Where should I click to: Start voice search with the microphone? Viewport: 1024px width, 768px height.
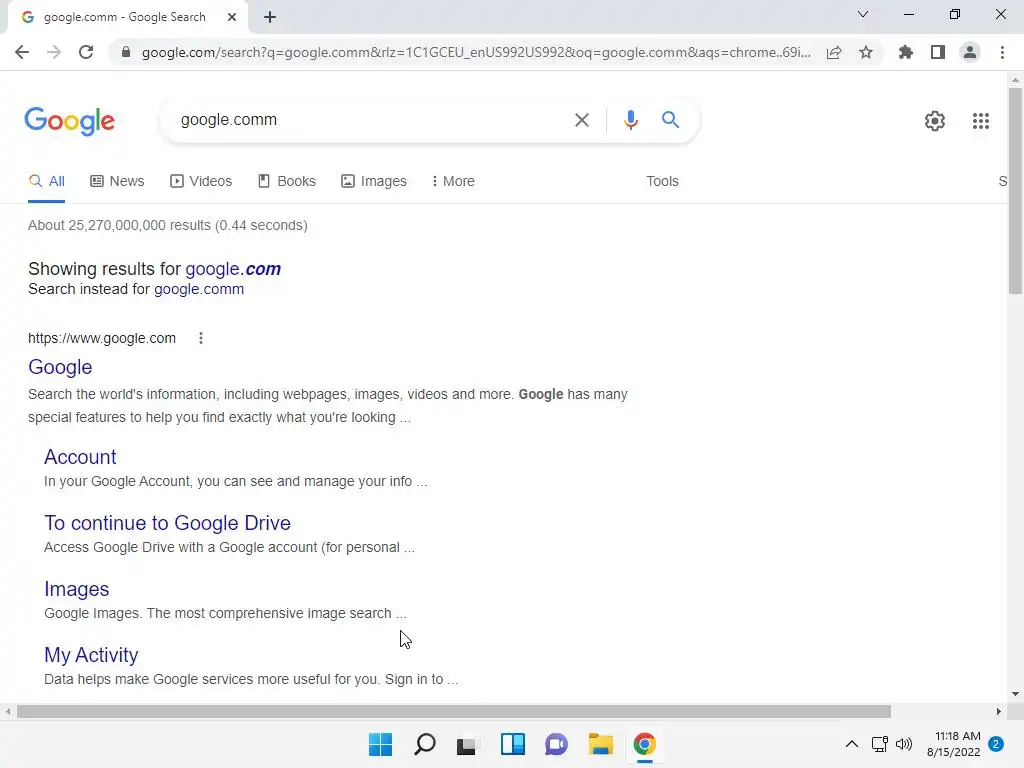click(631, 120)
